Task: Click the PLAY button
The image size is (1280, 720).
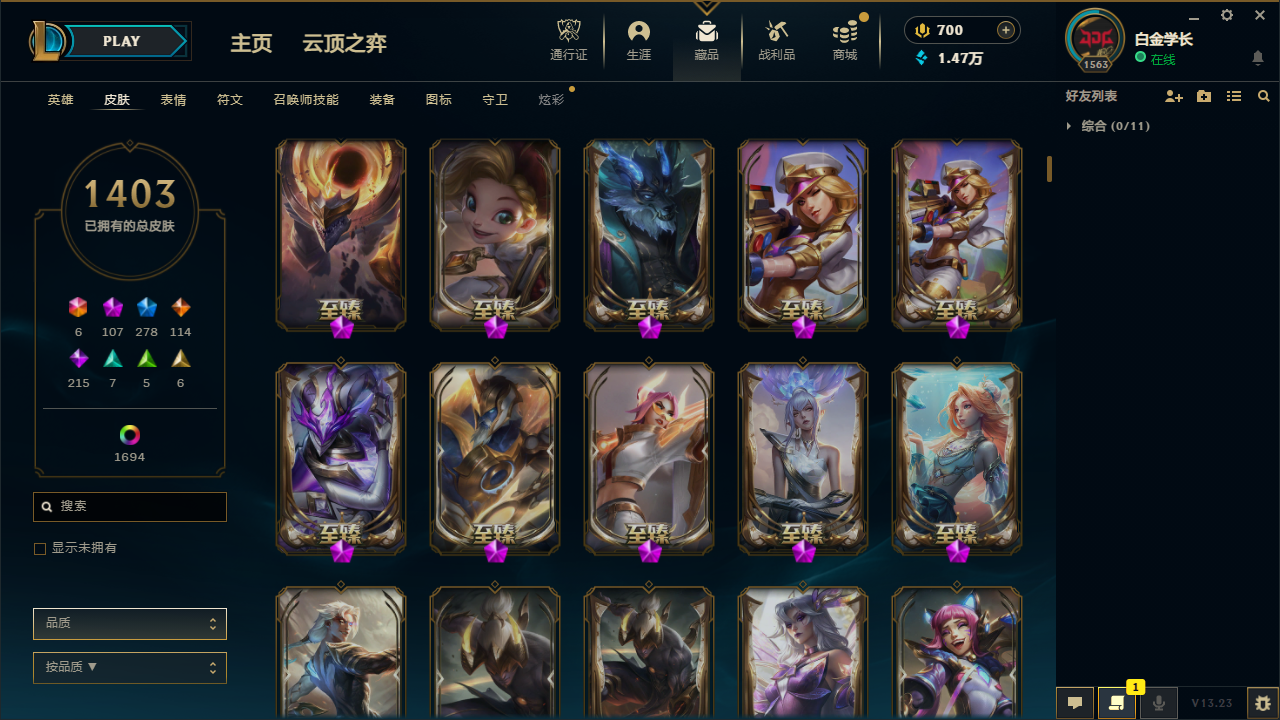Action: click(x=122, y=41)
